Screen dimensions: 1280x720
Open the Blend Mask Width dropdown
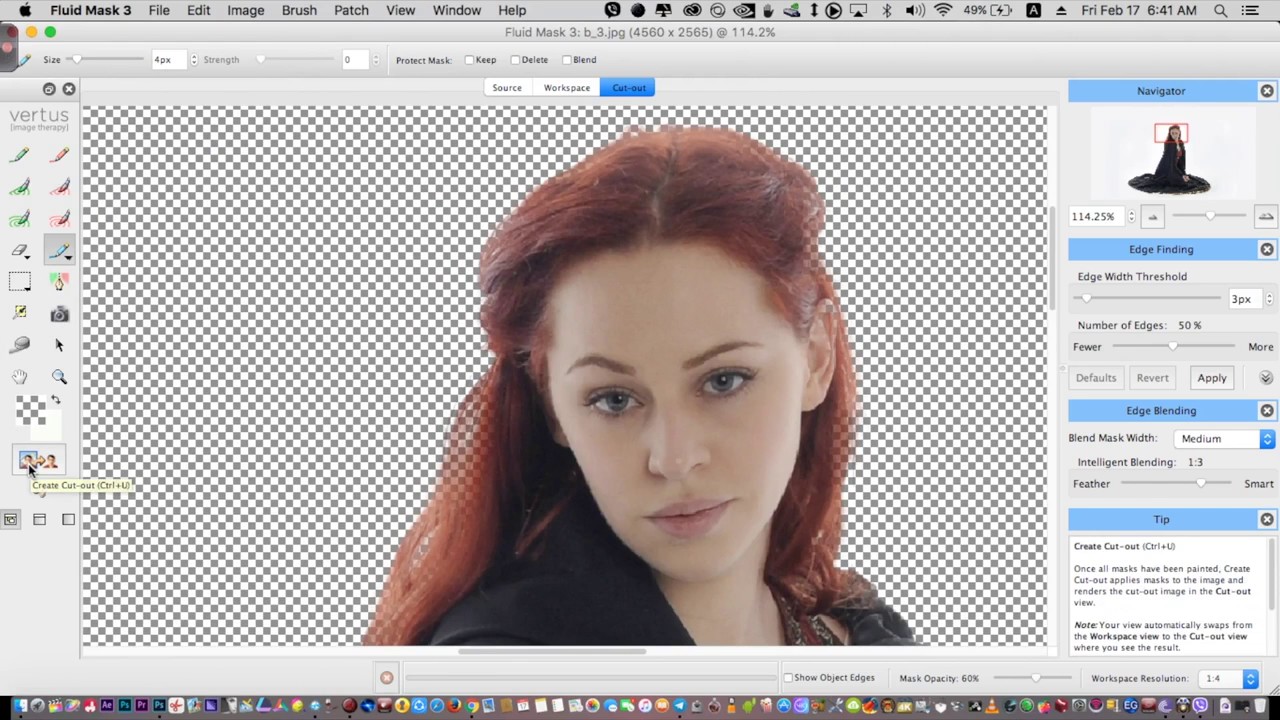coord(1225,439)
